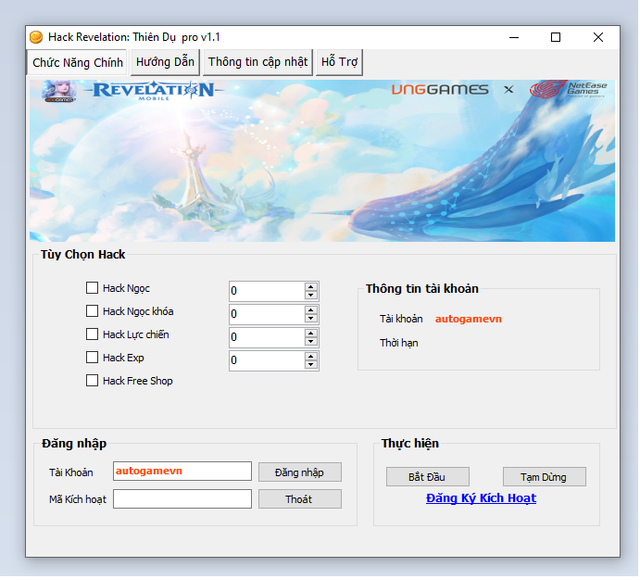
Task: Decrease the Hack Ngọc khóa value
Action: [x=311, y=319]
